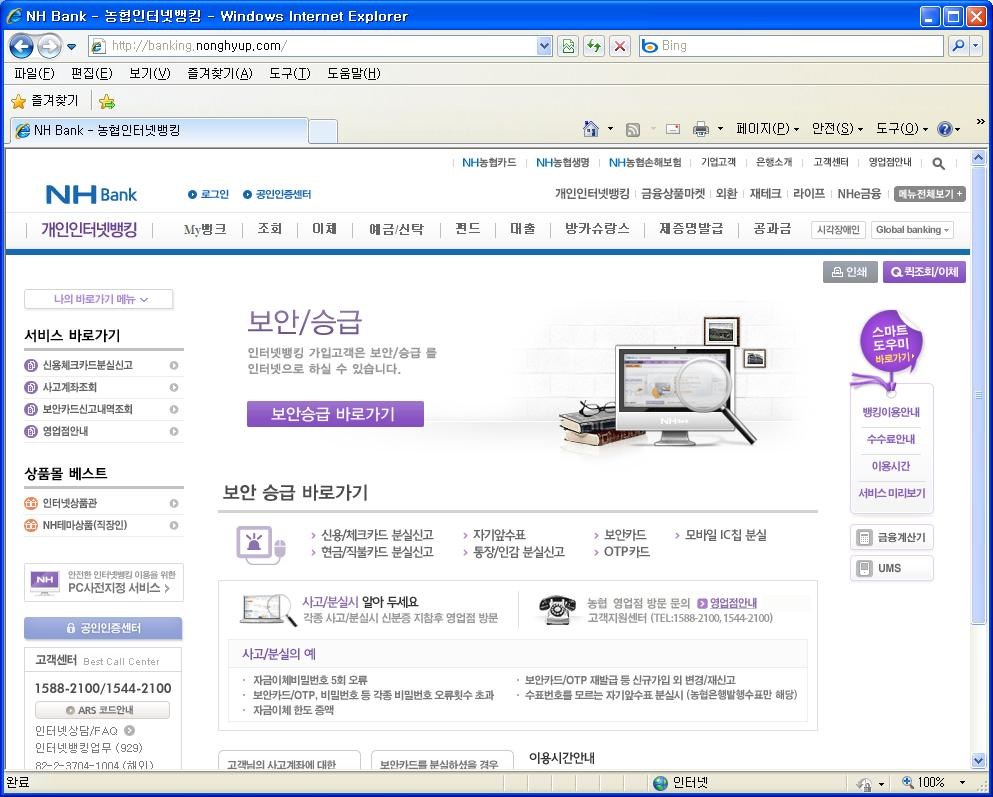Screen dimensions: 993x797
Task: Click the 신용/체크카드 분실신고 link
Action: [377, 535]
